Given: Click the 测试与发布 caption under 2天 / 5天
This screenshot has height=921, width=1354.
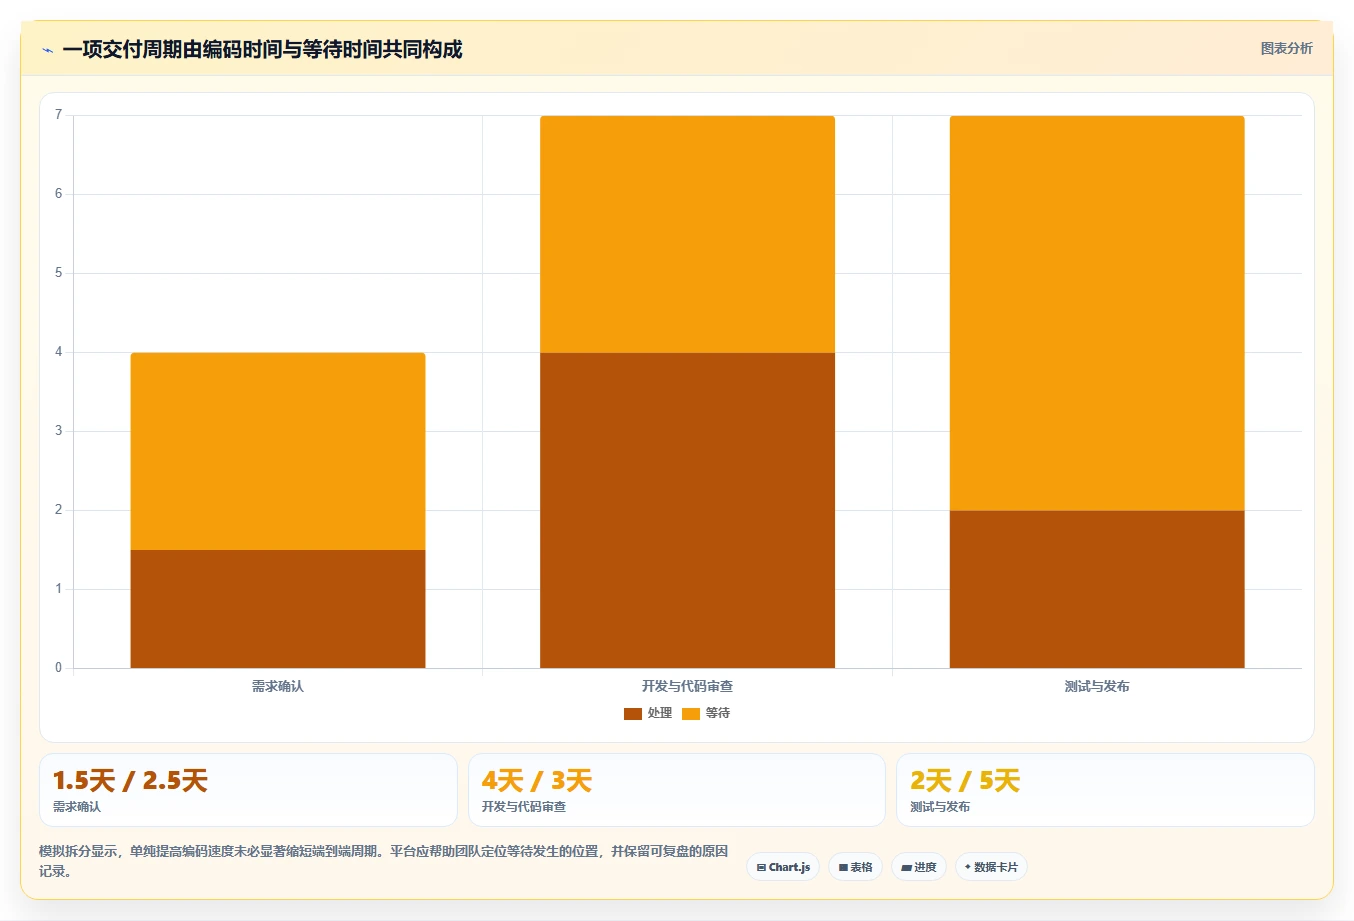Looking at the screenshot, I should (940, 807).
